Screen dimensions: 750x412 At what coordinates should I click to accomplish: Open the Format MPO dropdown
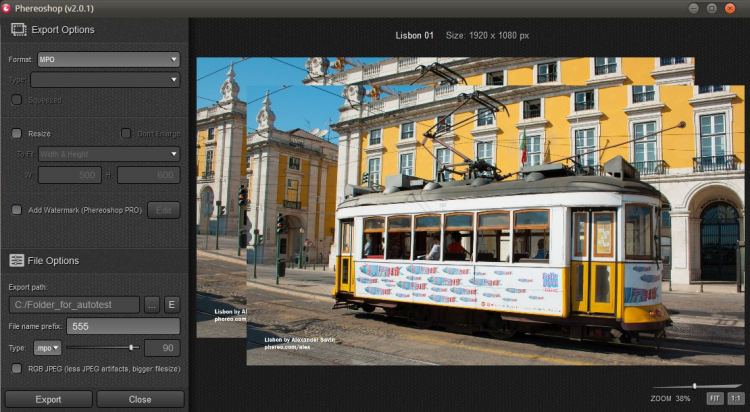[109, 59]
